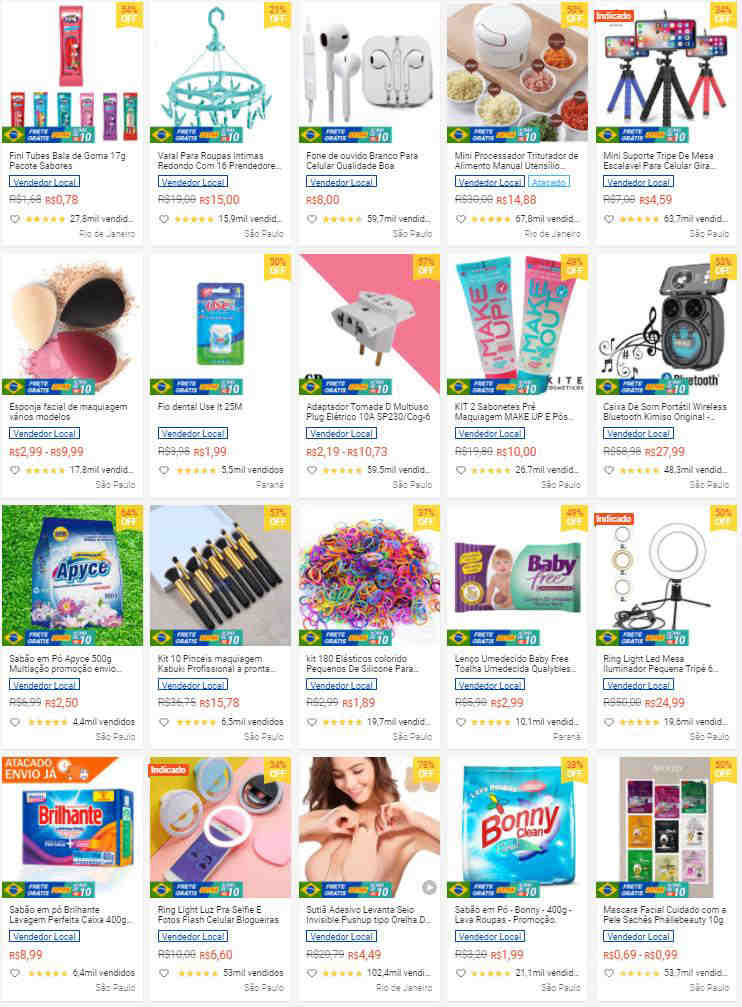This screenshot has height=1007, width=742.
Task: Click five-star rating on KIT 2 Sabonetes
Action: coord(490,470)
